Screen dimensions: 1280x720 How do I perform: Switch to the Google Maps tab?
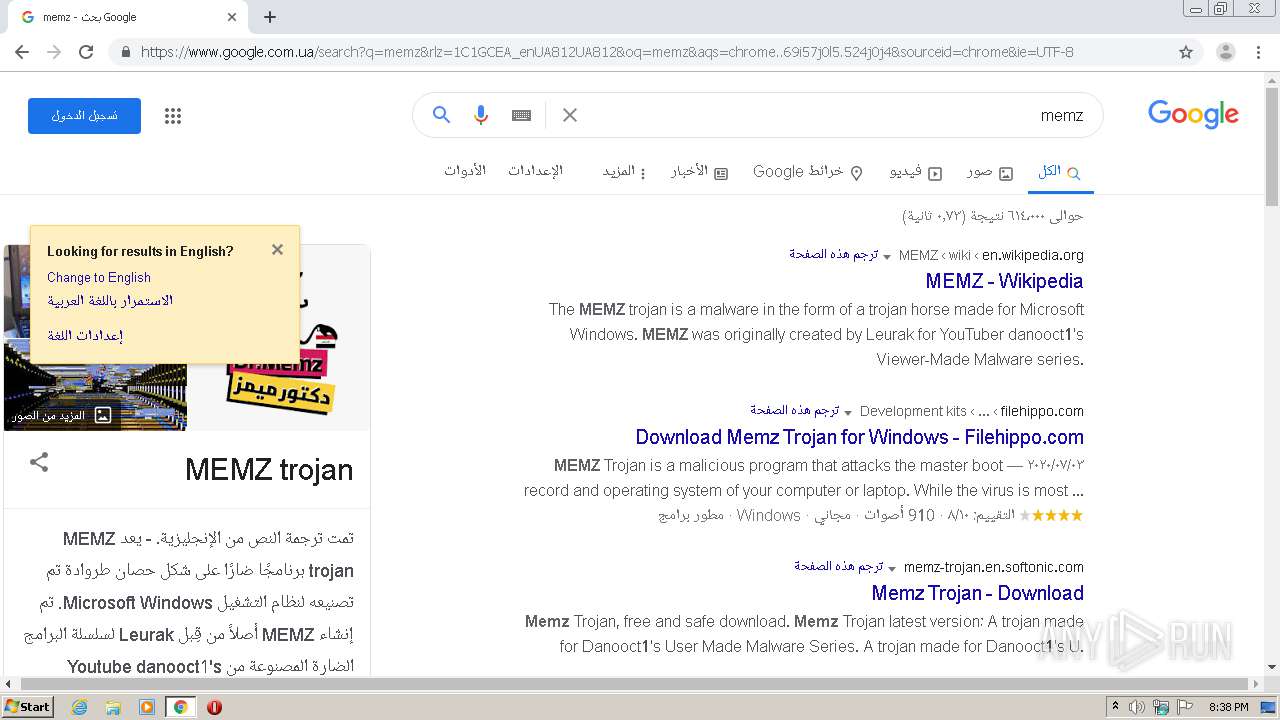pos(808,172)
